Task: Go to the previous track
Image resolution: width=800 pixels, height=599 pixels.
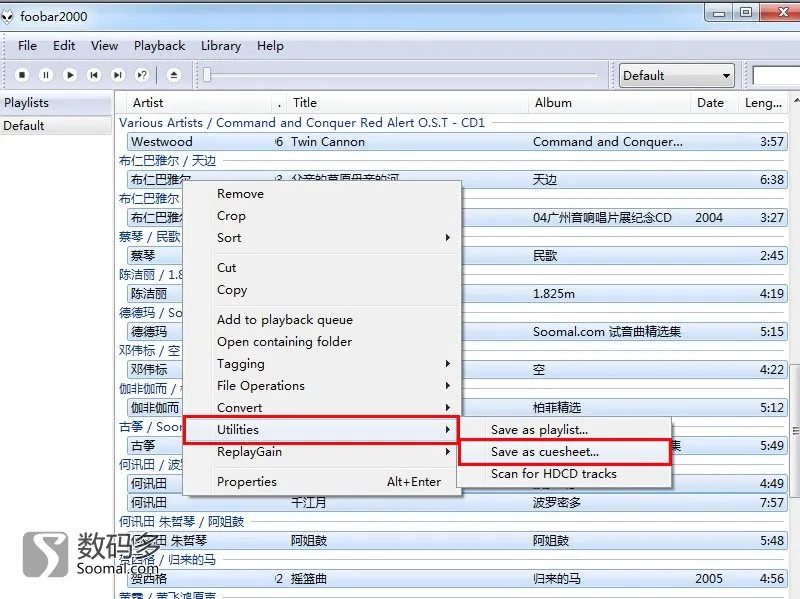Action: 94,75
